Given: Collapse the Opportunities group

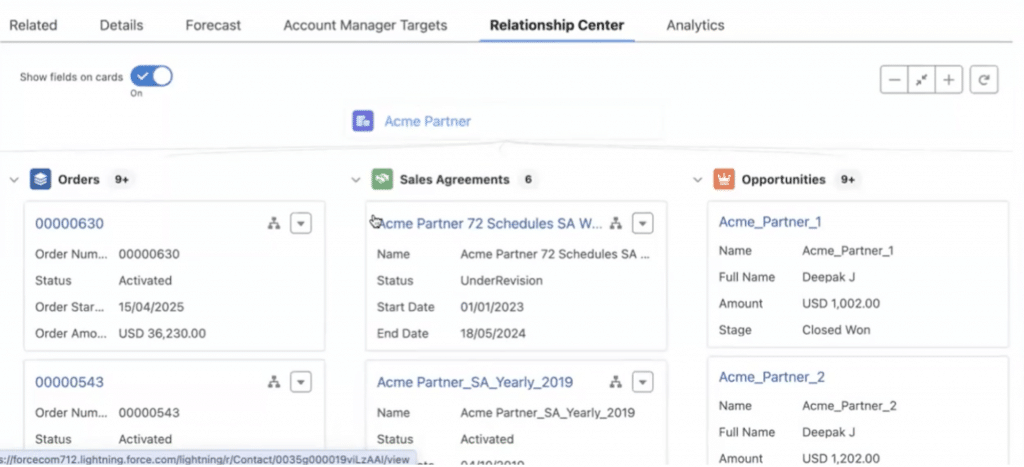Looking at the screenshot, I should tap(697, 180).
